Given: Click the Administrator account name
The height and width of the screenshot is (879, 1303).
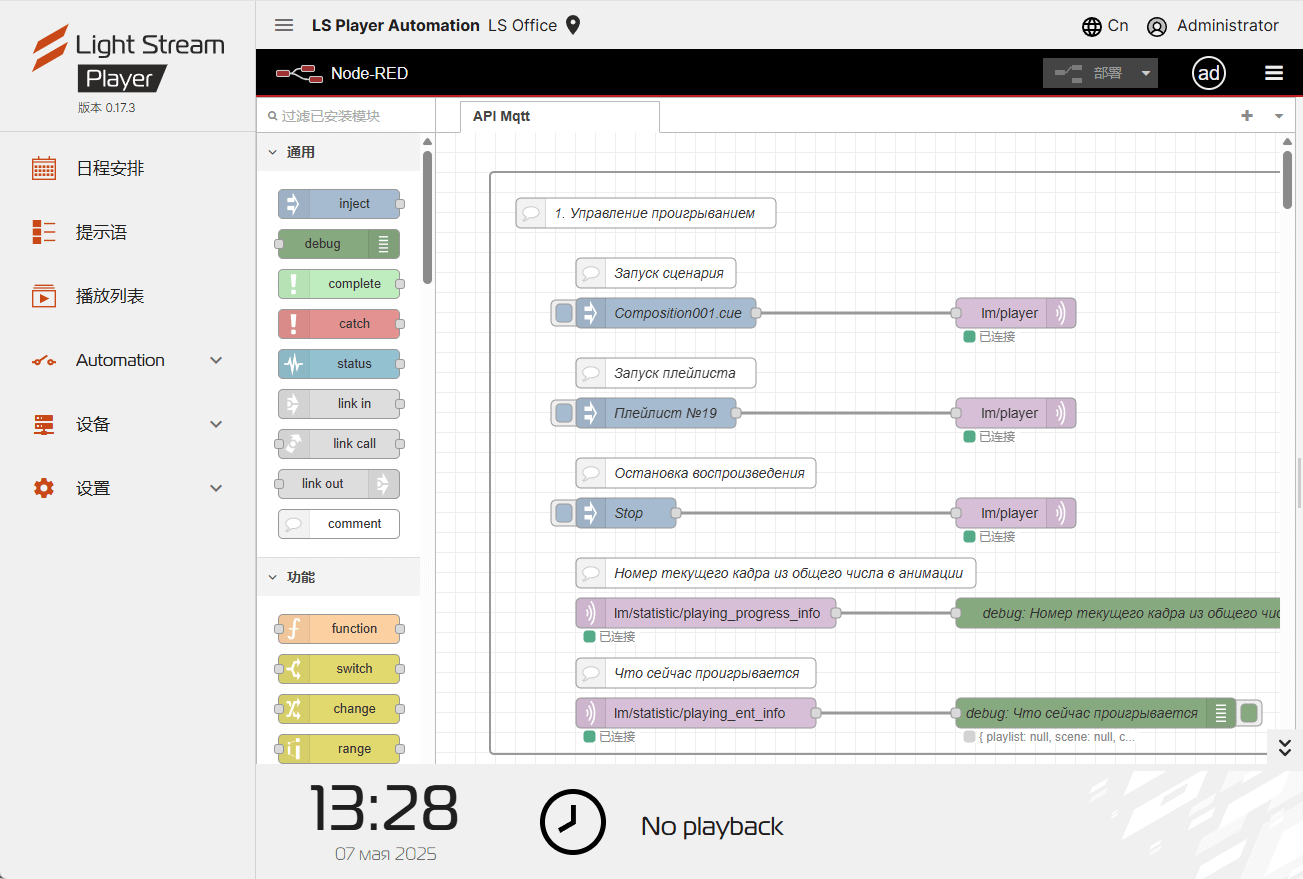Looking at the screenshot, I should point(1228,26).
